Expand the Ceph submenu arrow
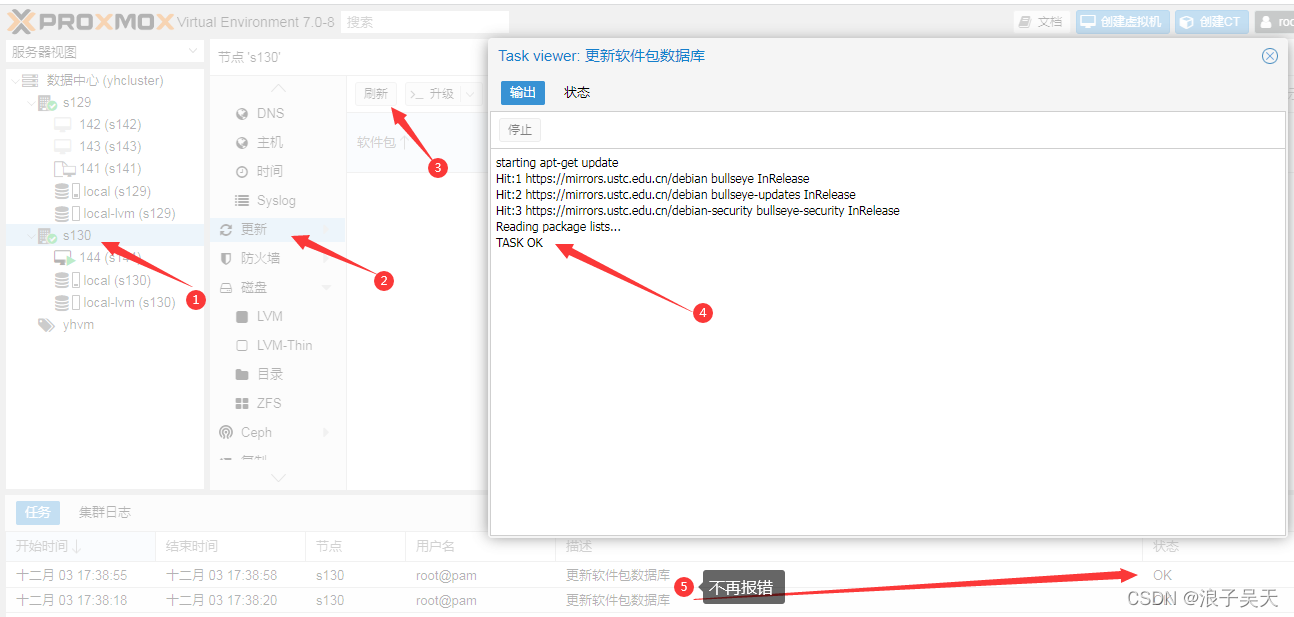1294x617 pixels. coord(326,432)
